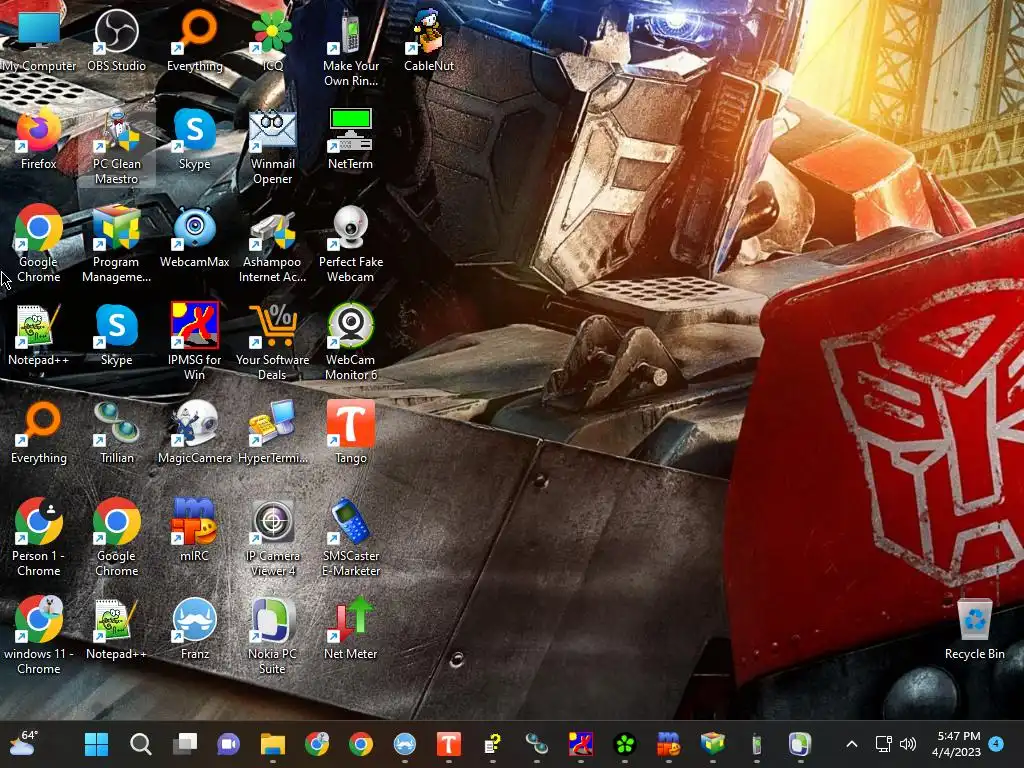Launch the mIRC desktop icon
The width and height of the screenshot is (1024, 768).
tap(195, 530)
